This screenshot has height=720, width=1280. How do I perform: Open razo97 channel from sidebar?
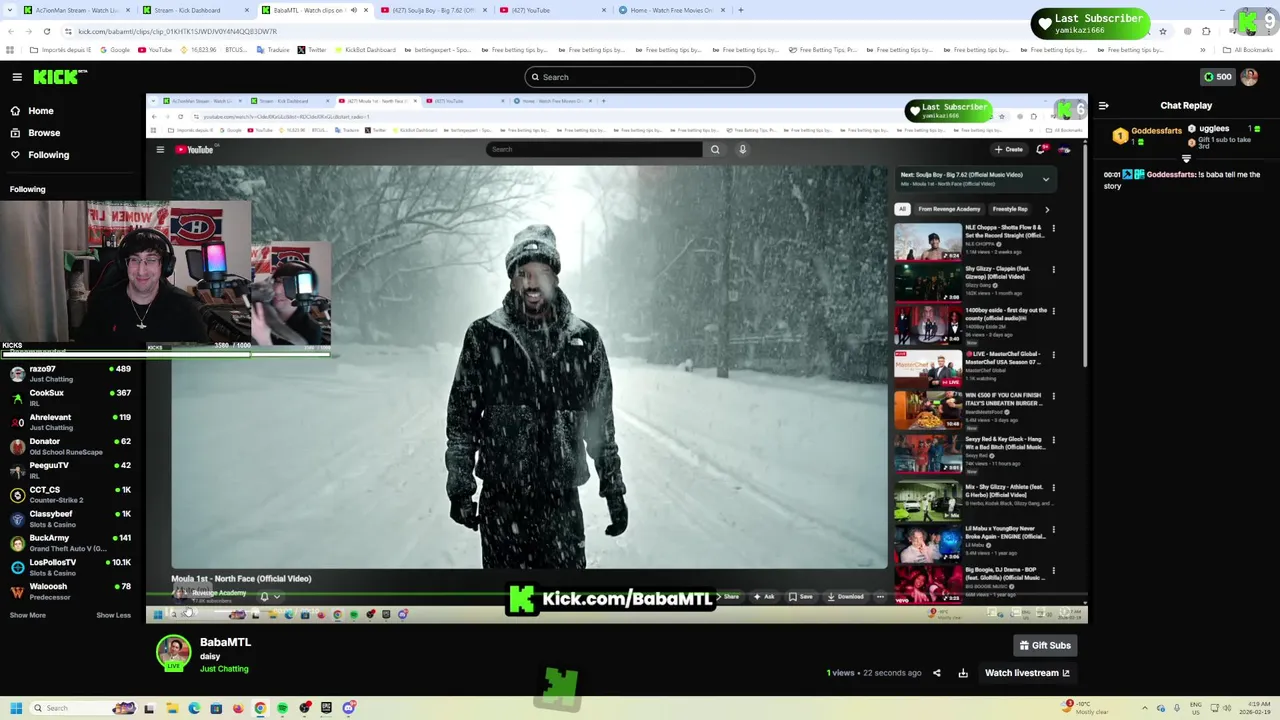[70, 374]
